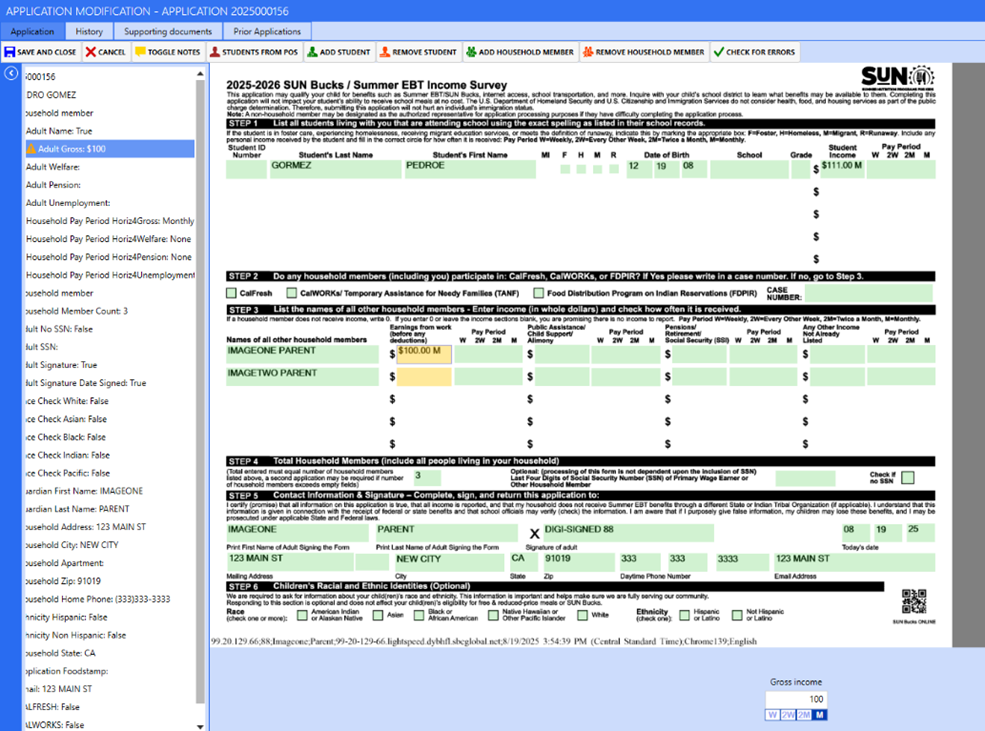This screenshot has height=731, width=985.
Task: Tick the Check if no SSN box
Action: click(x=908, y=478)
